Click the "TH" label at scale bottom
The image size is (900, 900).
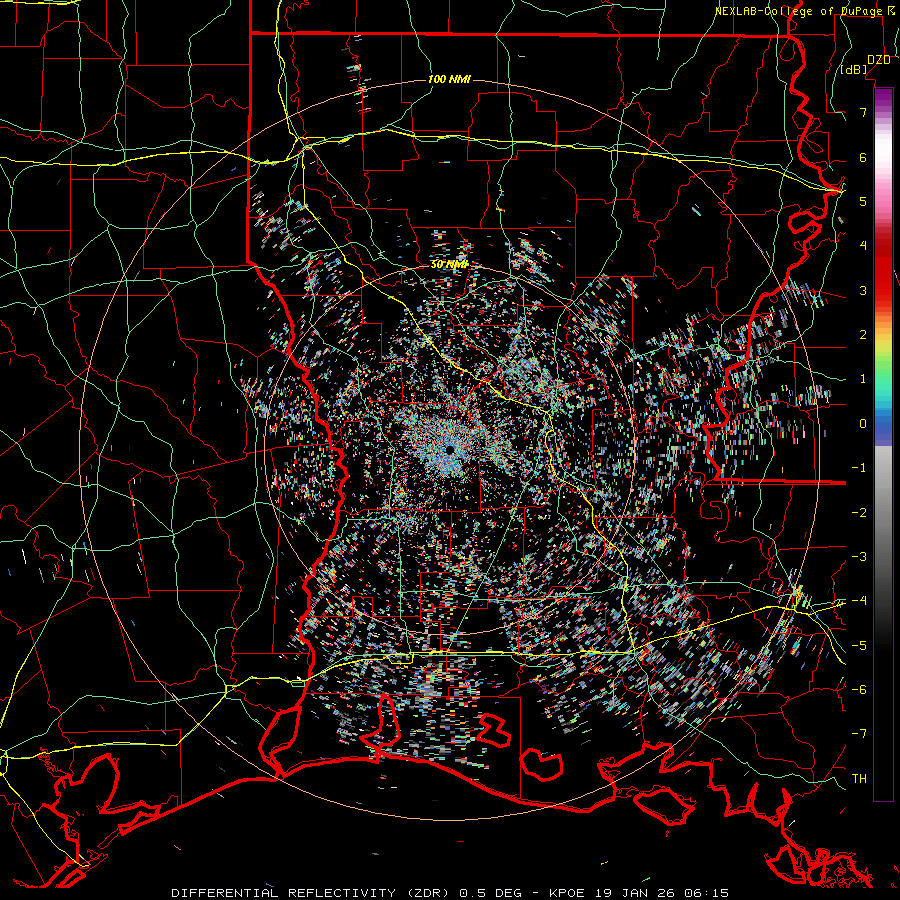(859, 779)
